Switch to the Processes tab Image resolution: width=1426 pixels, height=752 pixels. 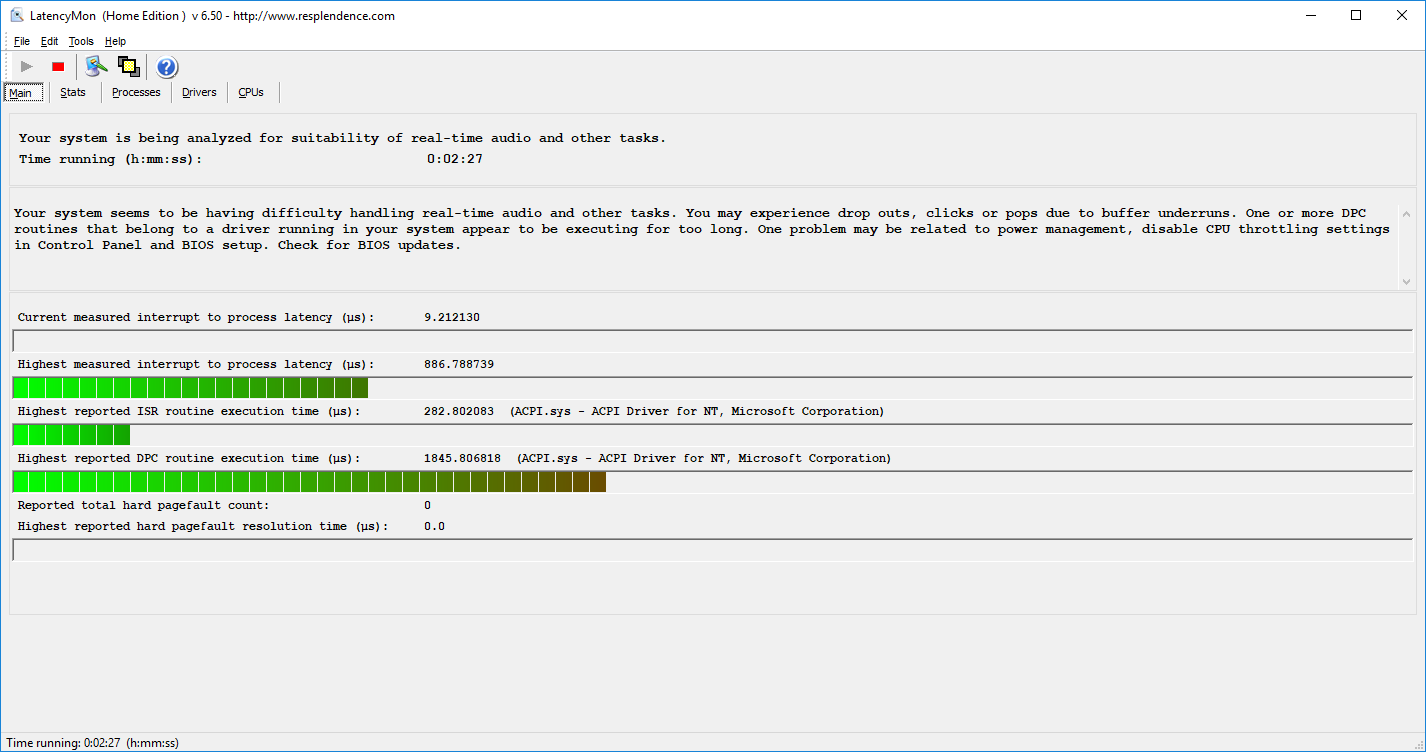click(x=136, y=93)
